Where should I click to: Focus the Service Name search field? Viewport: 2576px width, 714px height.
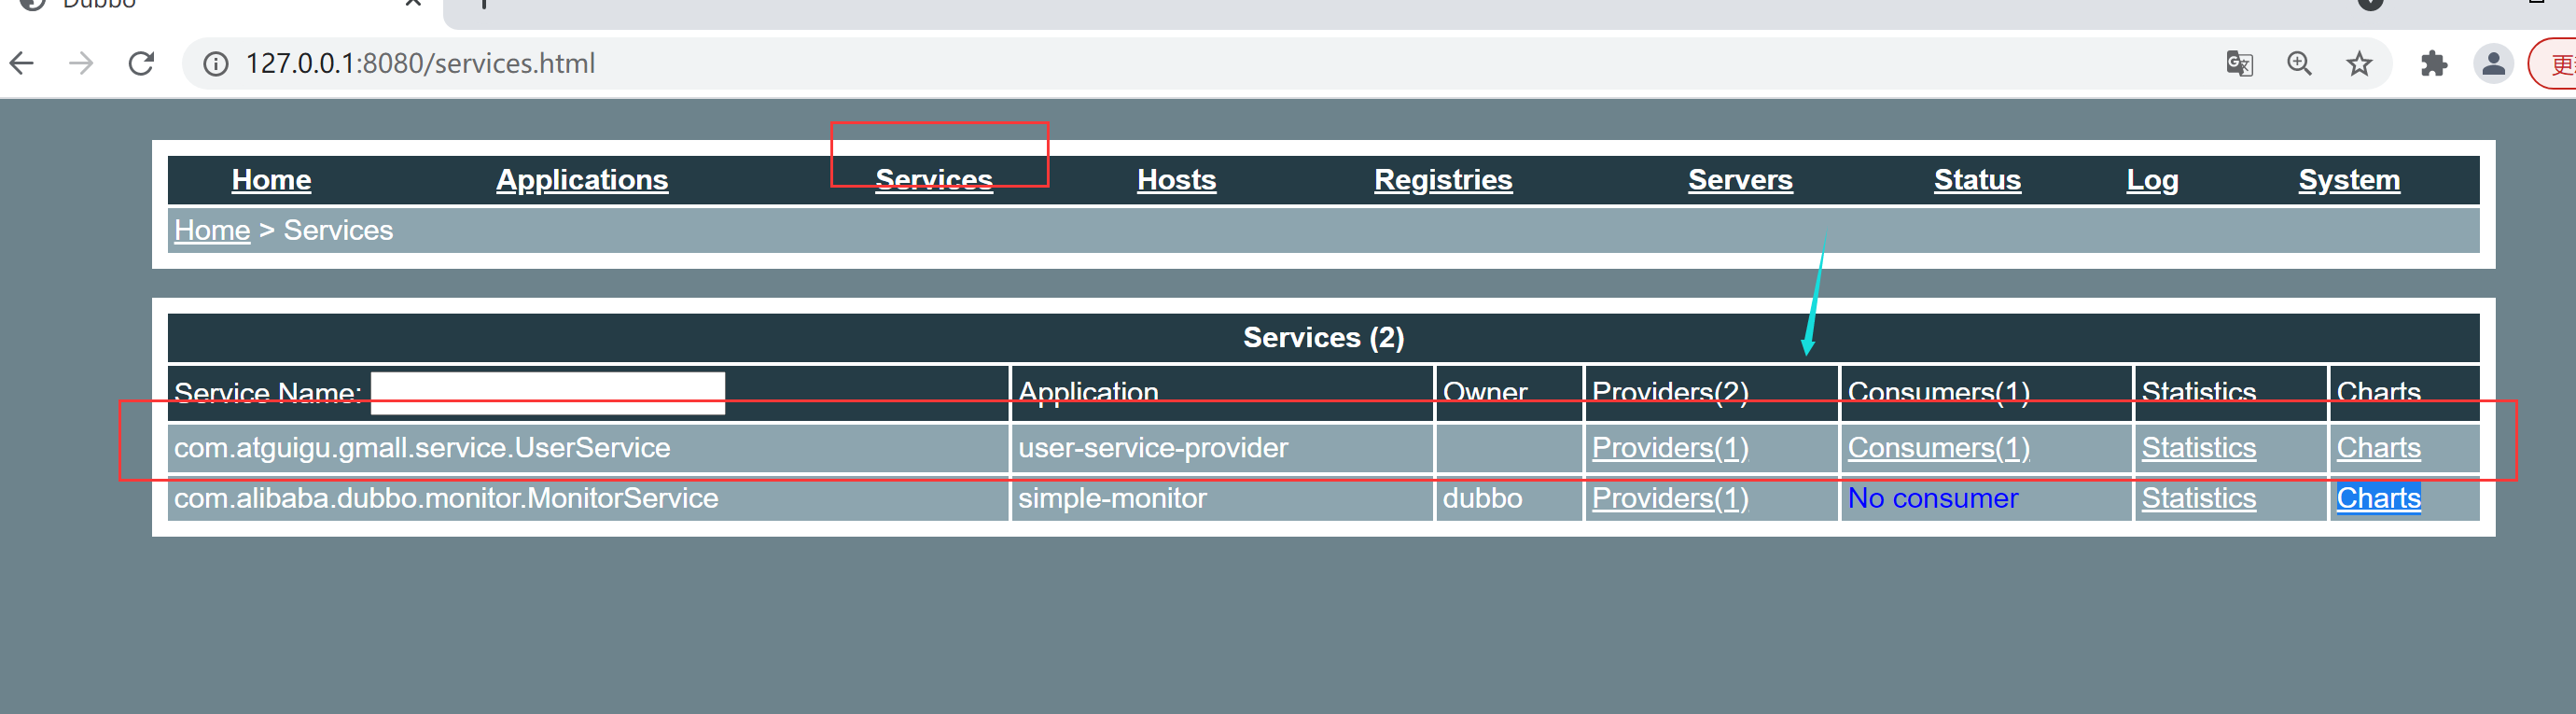tap(547, 393)
